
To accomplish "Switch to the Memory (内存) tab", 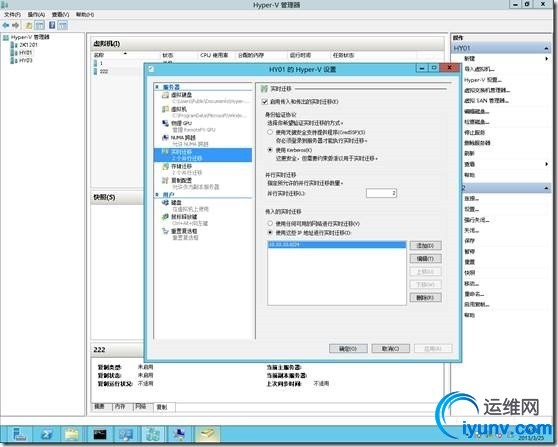I will (120, 406).
